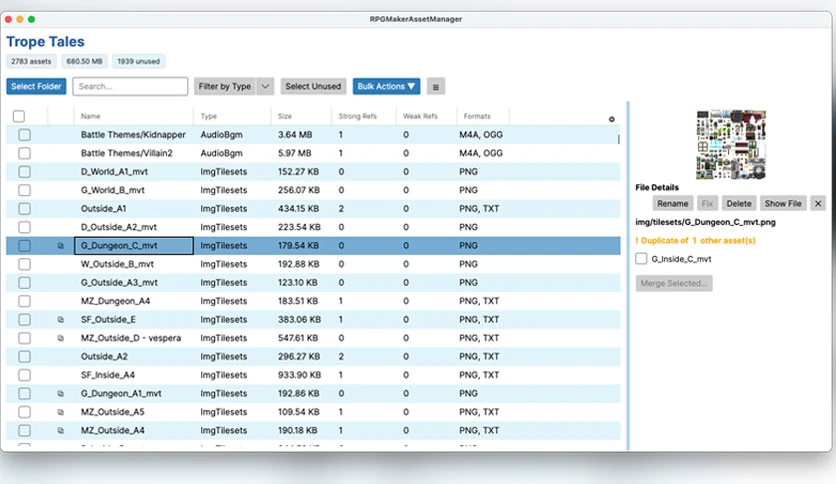Sort by the Strong Refs column header
Image resolution: width=836 pixels, height=484 pixels.
pyautogui.click(x=358, y=116)
